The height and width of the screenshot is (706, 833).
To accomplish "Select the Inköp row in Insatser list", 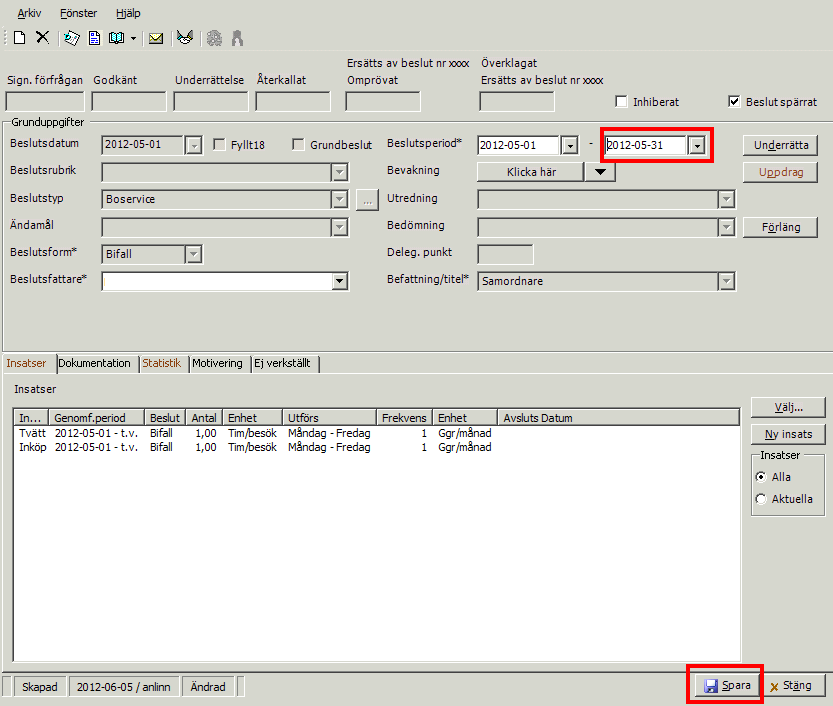I will coord(376,447).
